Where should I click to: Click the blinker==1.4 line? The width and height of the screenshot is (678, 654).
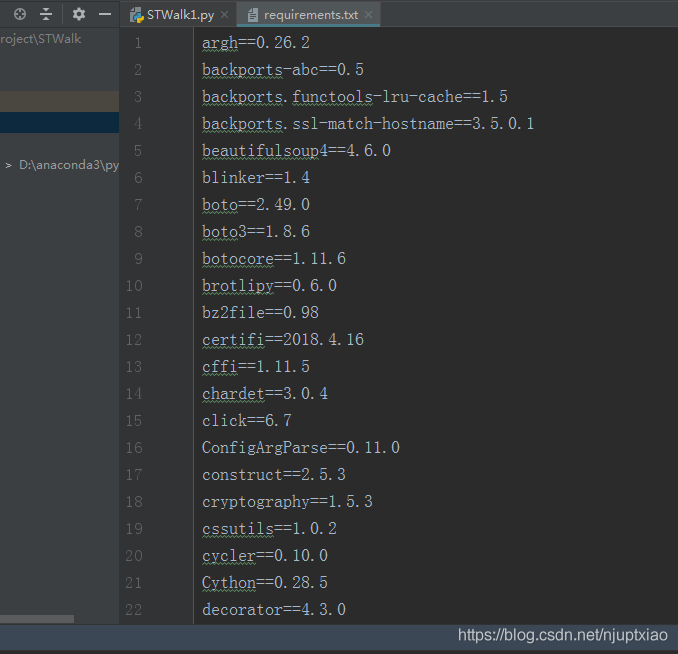pyautogui.click(x=256, y=178)
